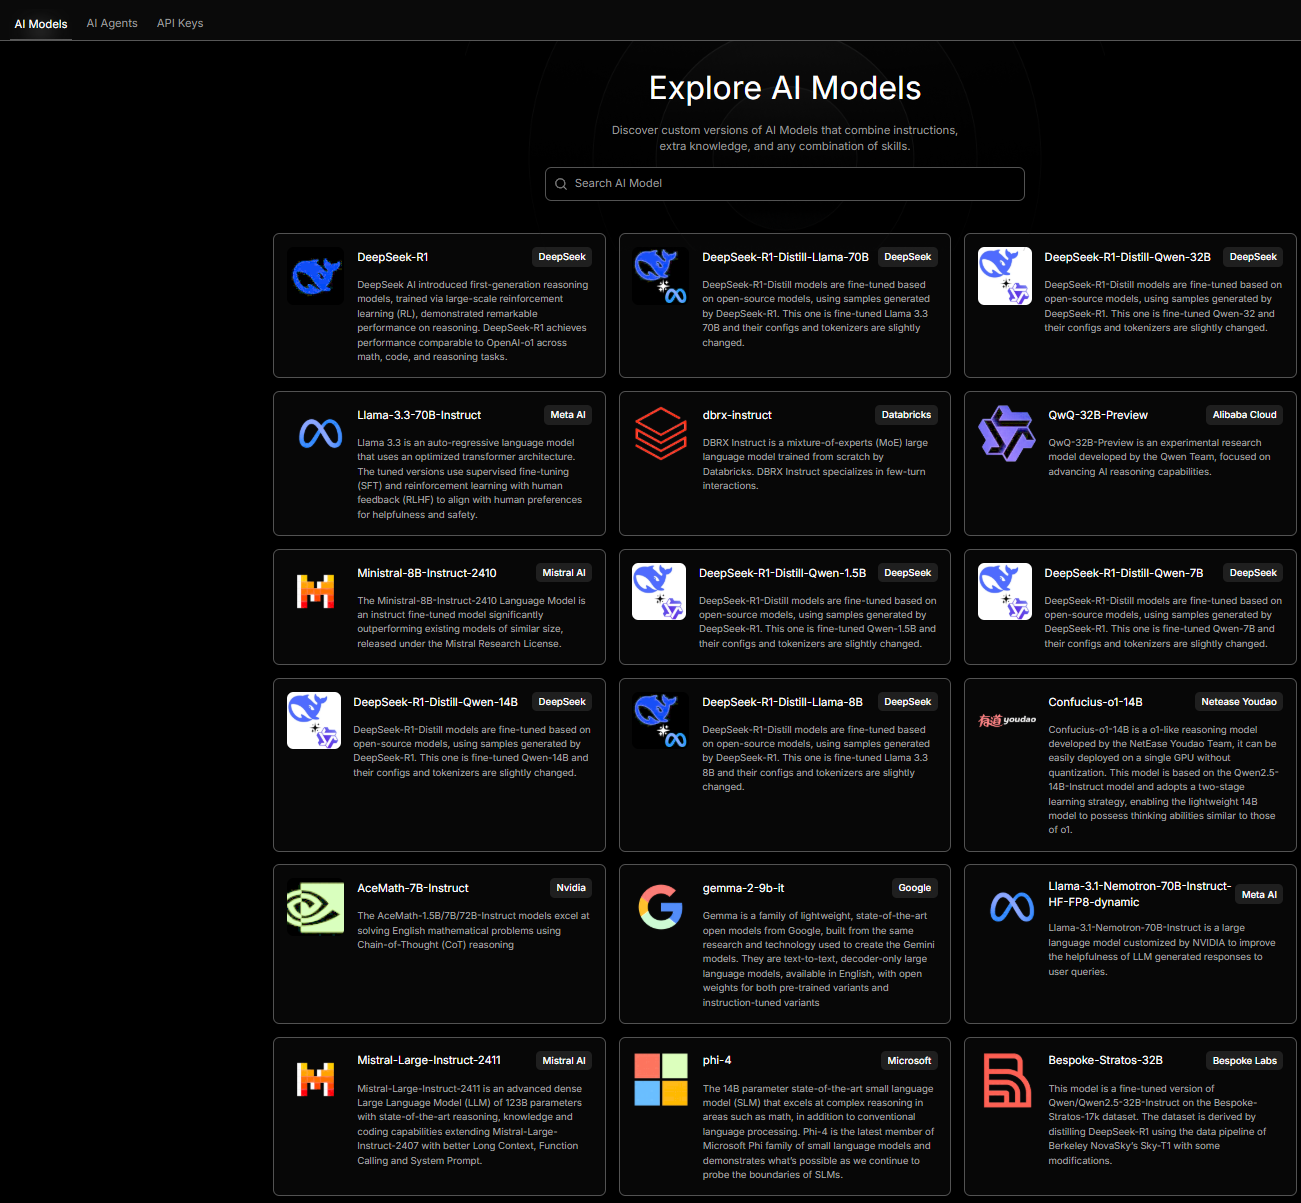This screenshot has height=1203, width=1301.
Task: Open the AI Agents tab
Action: 112,23
